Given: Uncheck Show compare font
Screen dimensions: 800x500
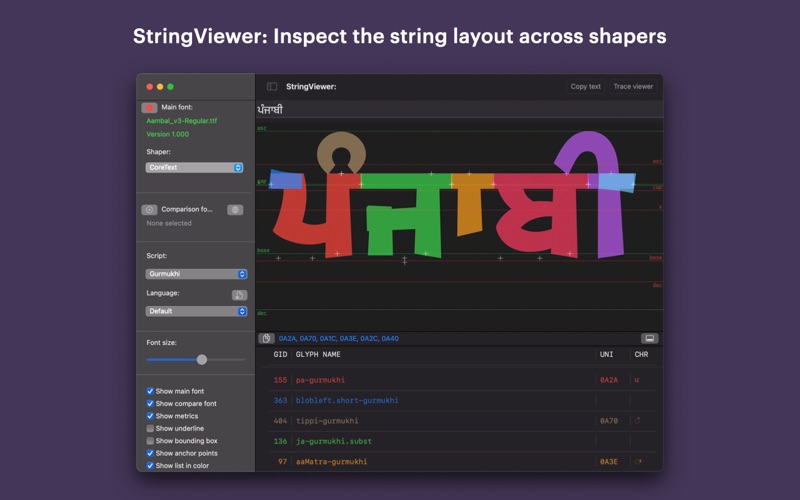Looking at the screenshot, I should click(x=150, y=404).
